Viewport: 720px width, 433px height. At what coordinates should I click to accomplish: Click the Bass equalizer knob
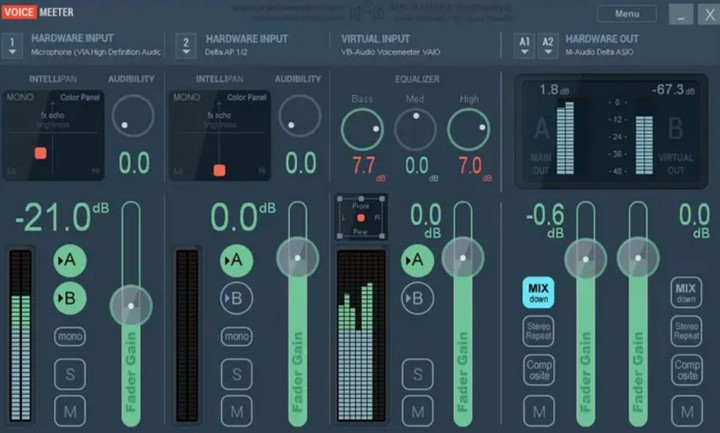point(362,129)
